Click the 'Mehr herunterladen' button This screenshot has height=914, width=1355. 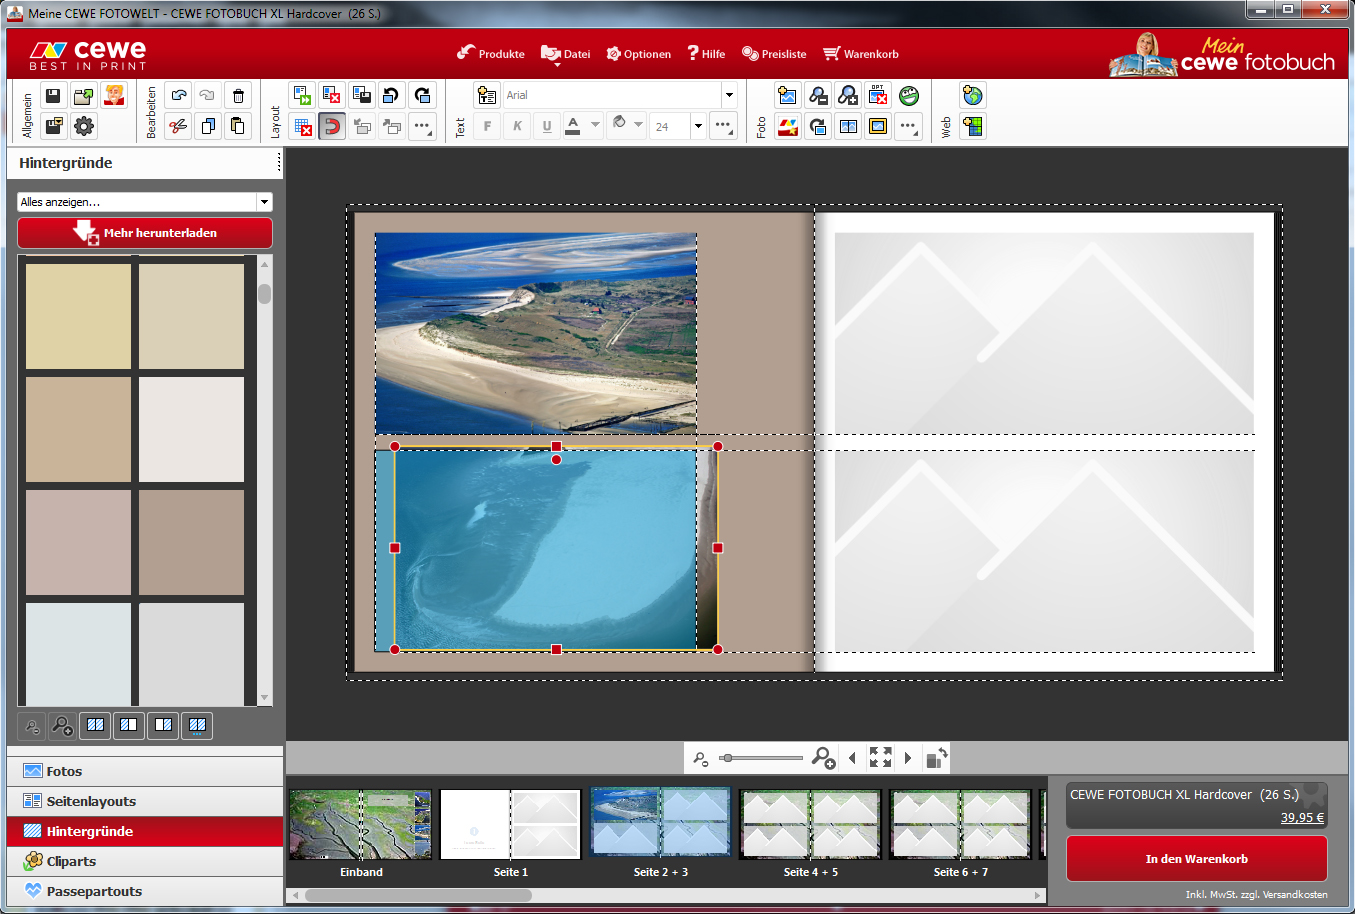coord(145,233)
